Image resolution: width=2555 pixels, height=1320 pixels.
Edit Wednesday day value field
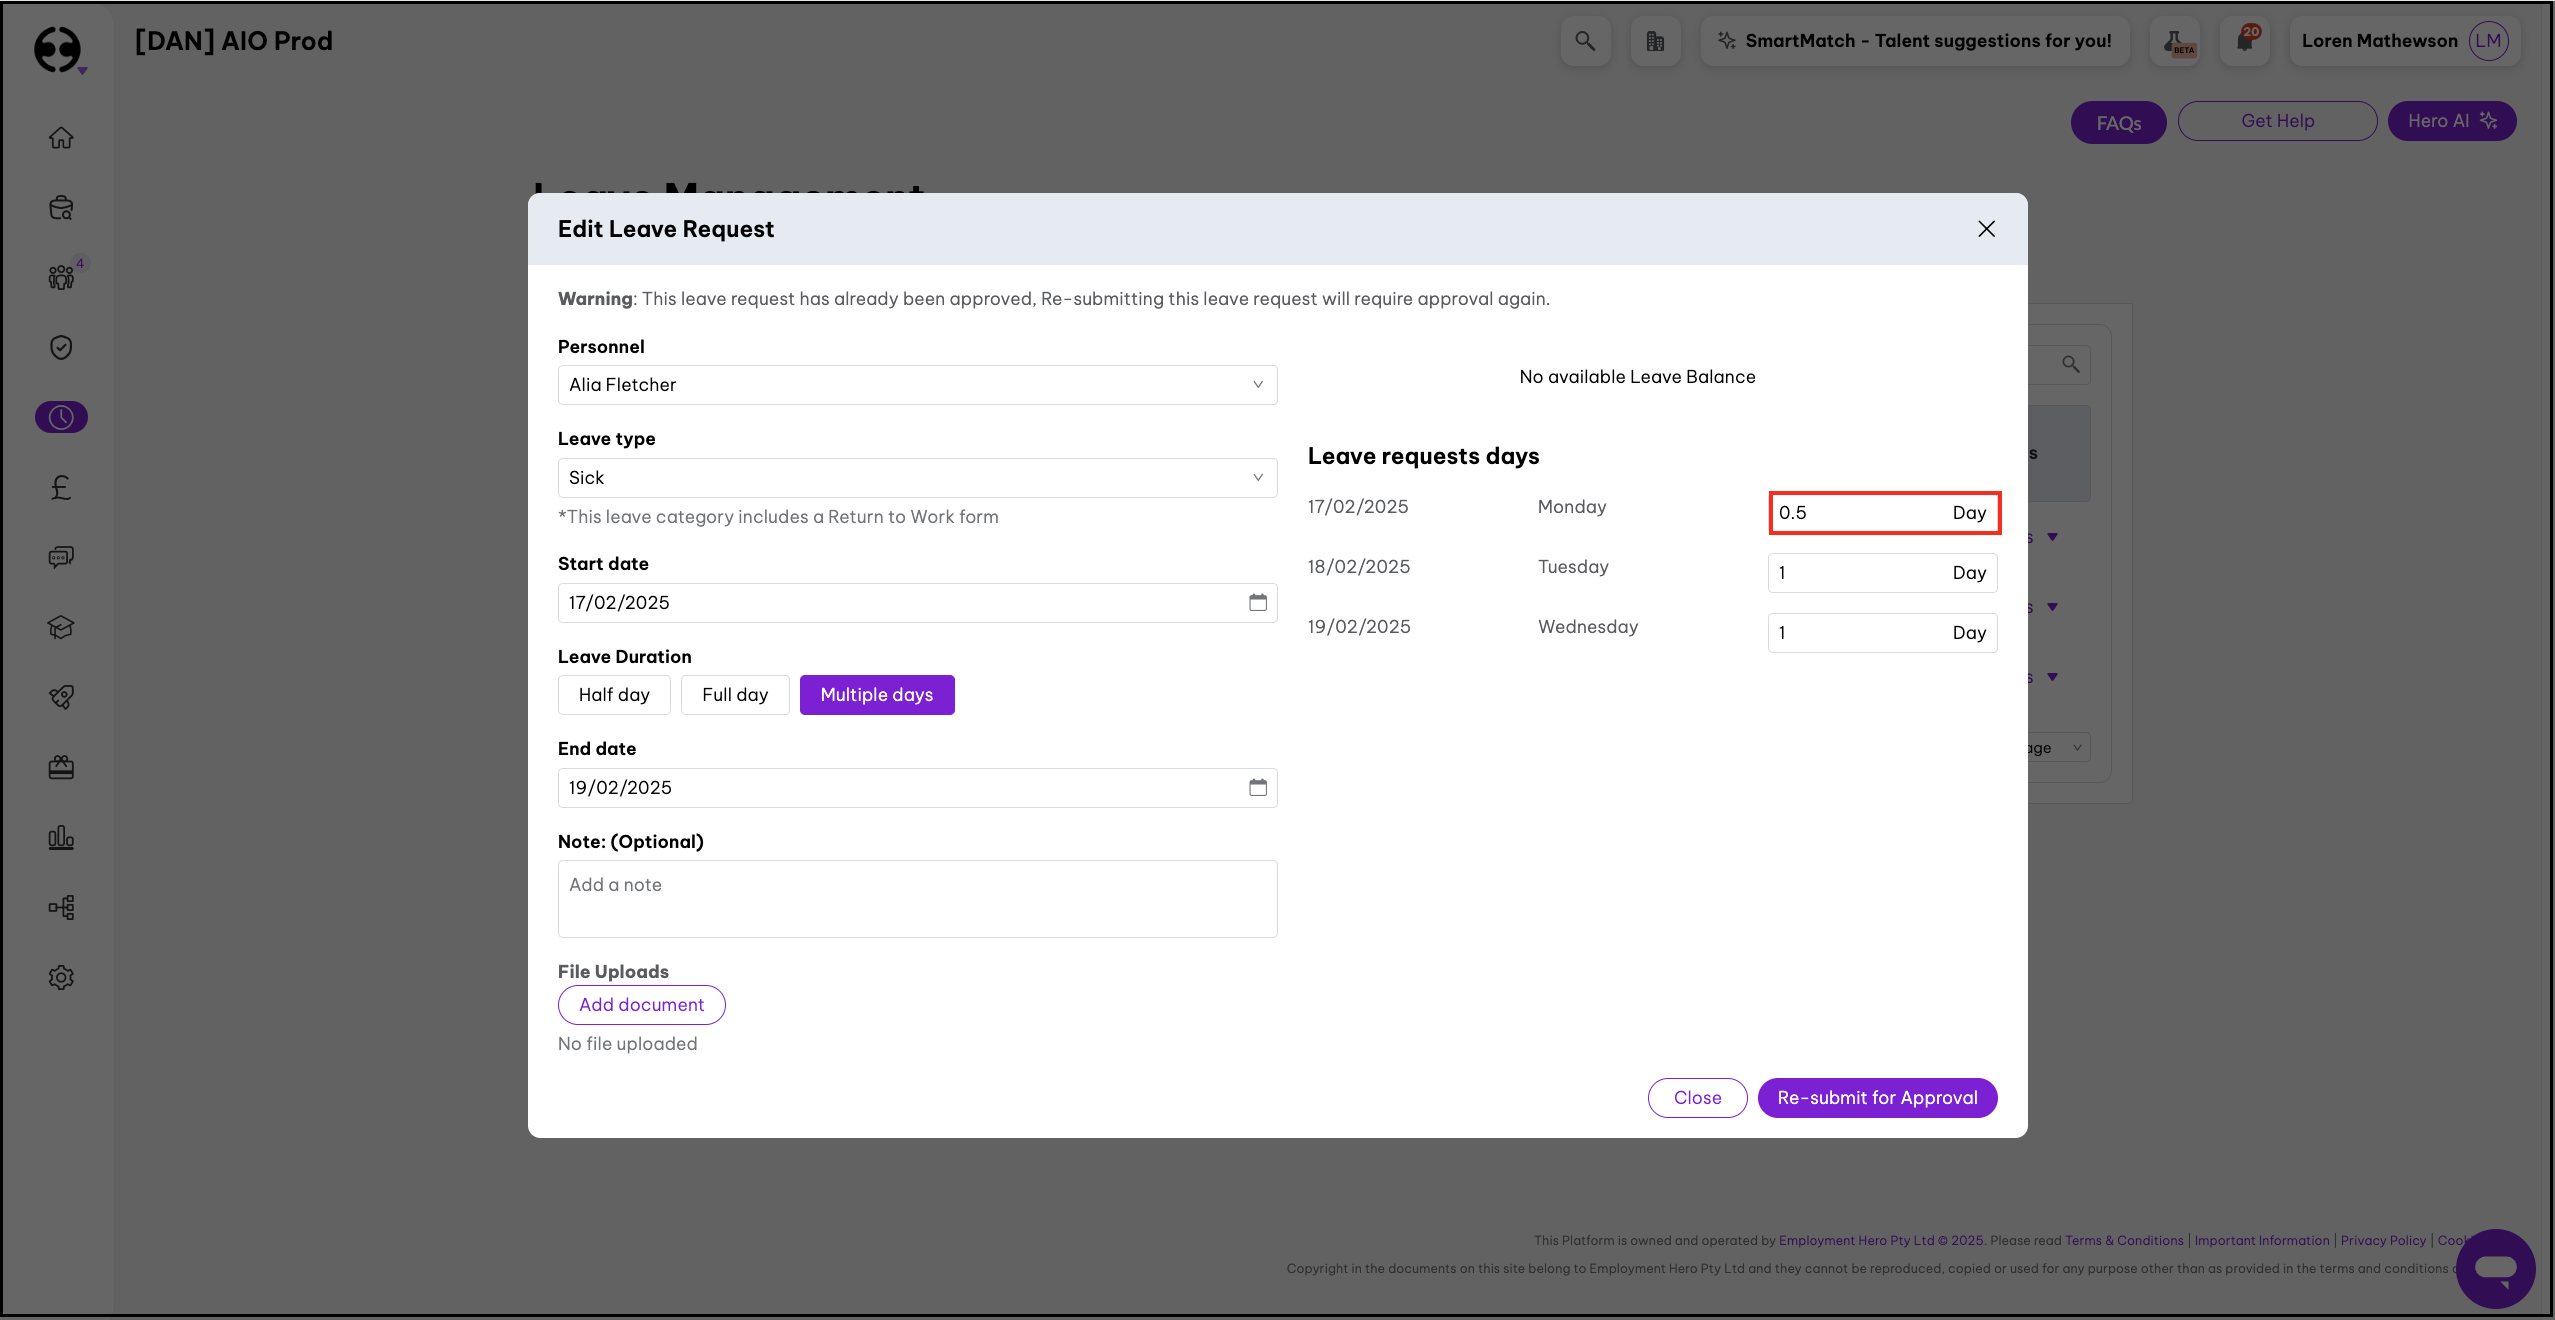pyautogui.click(x=1883, y=633)
